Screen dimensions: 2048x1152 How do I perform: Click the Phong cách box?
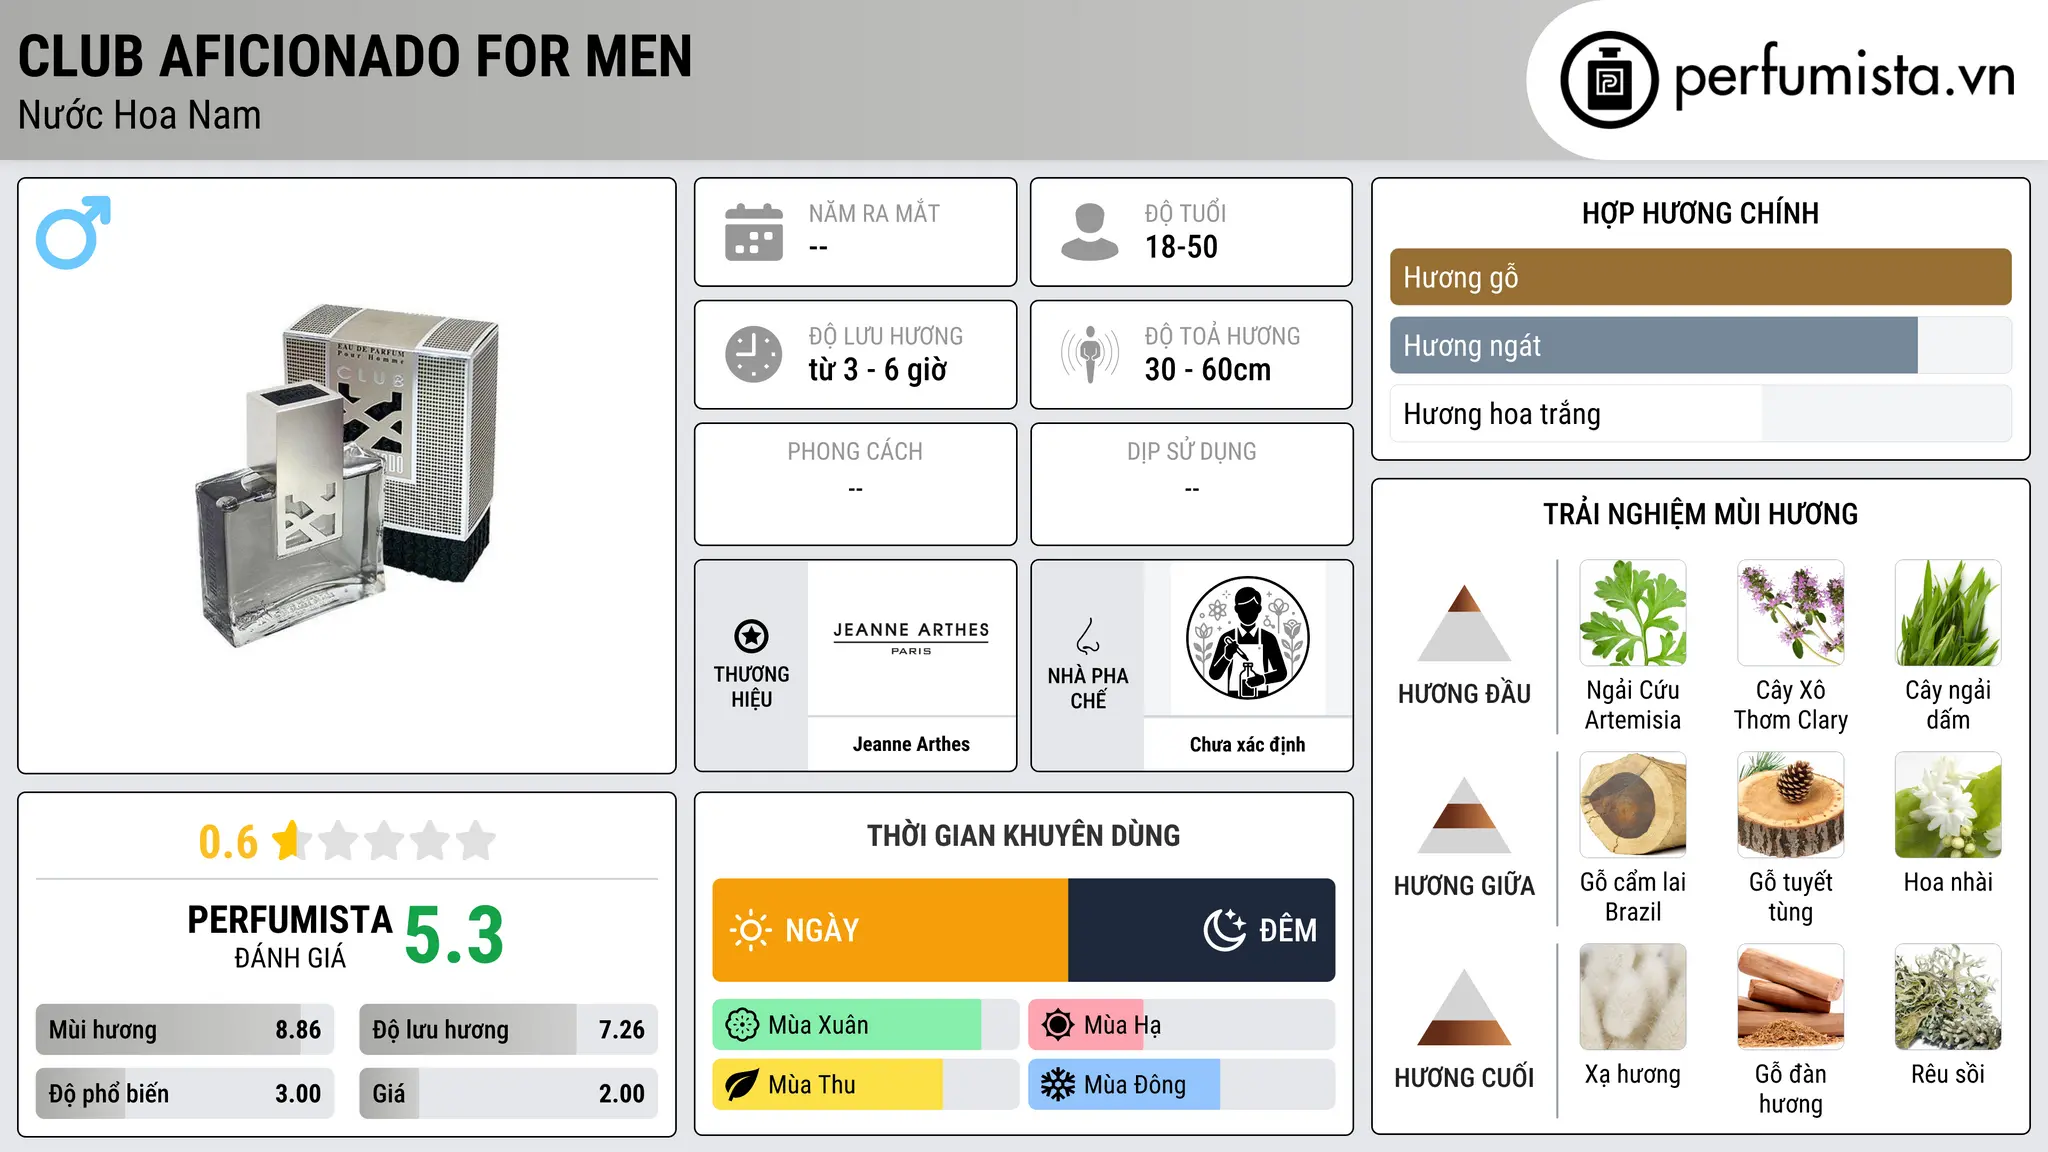[855, 484]
